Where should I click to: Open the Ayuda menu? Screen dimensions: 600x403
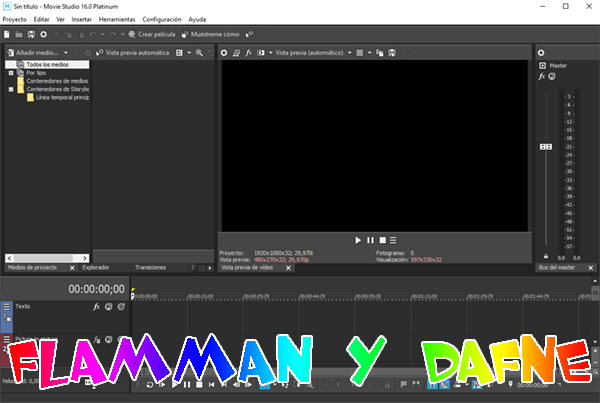(197, 19)
